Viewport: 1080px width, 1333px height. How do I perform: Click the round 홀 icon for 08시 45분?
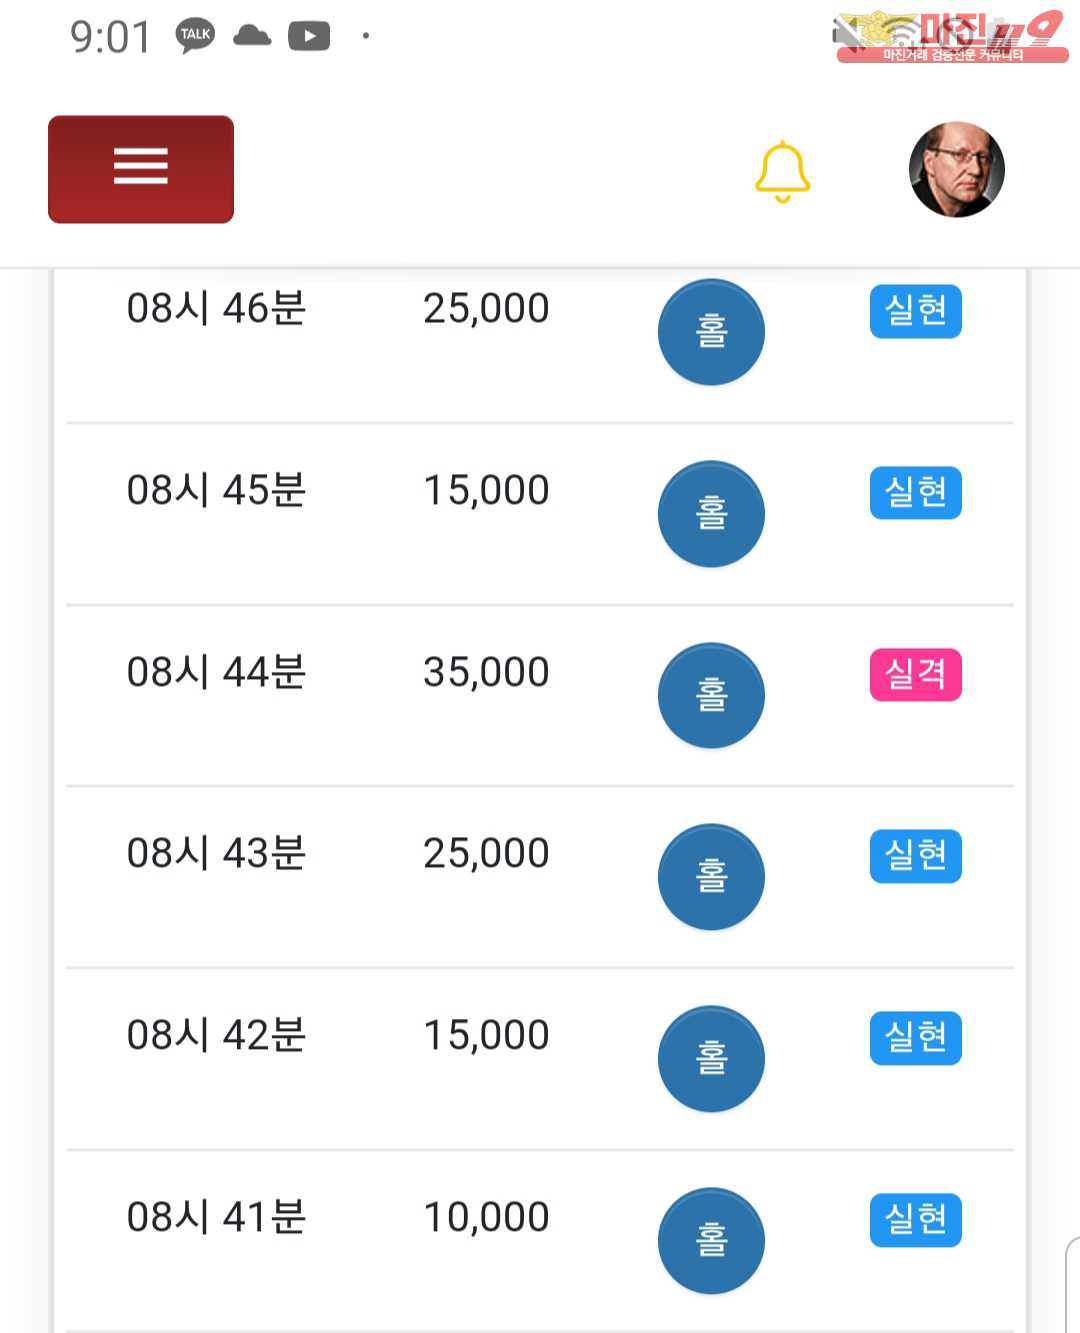[711, 514]
